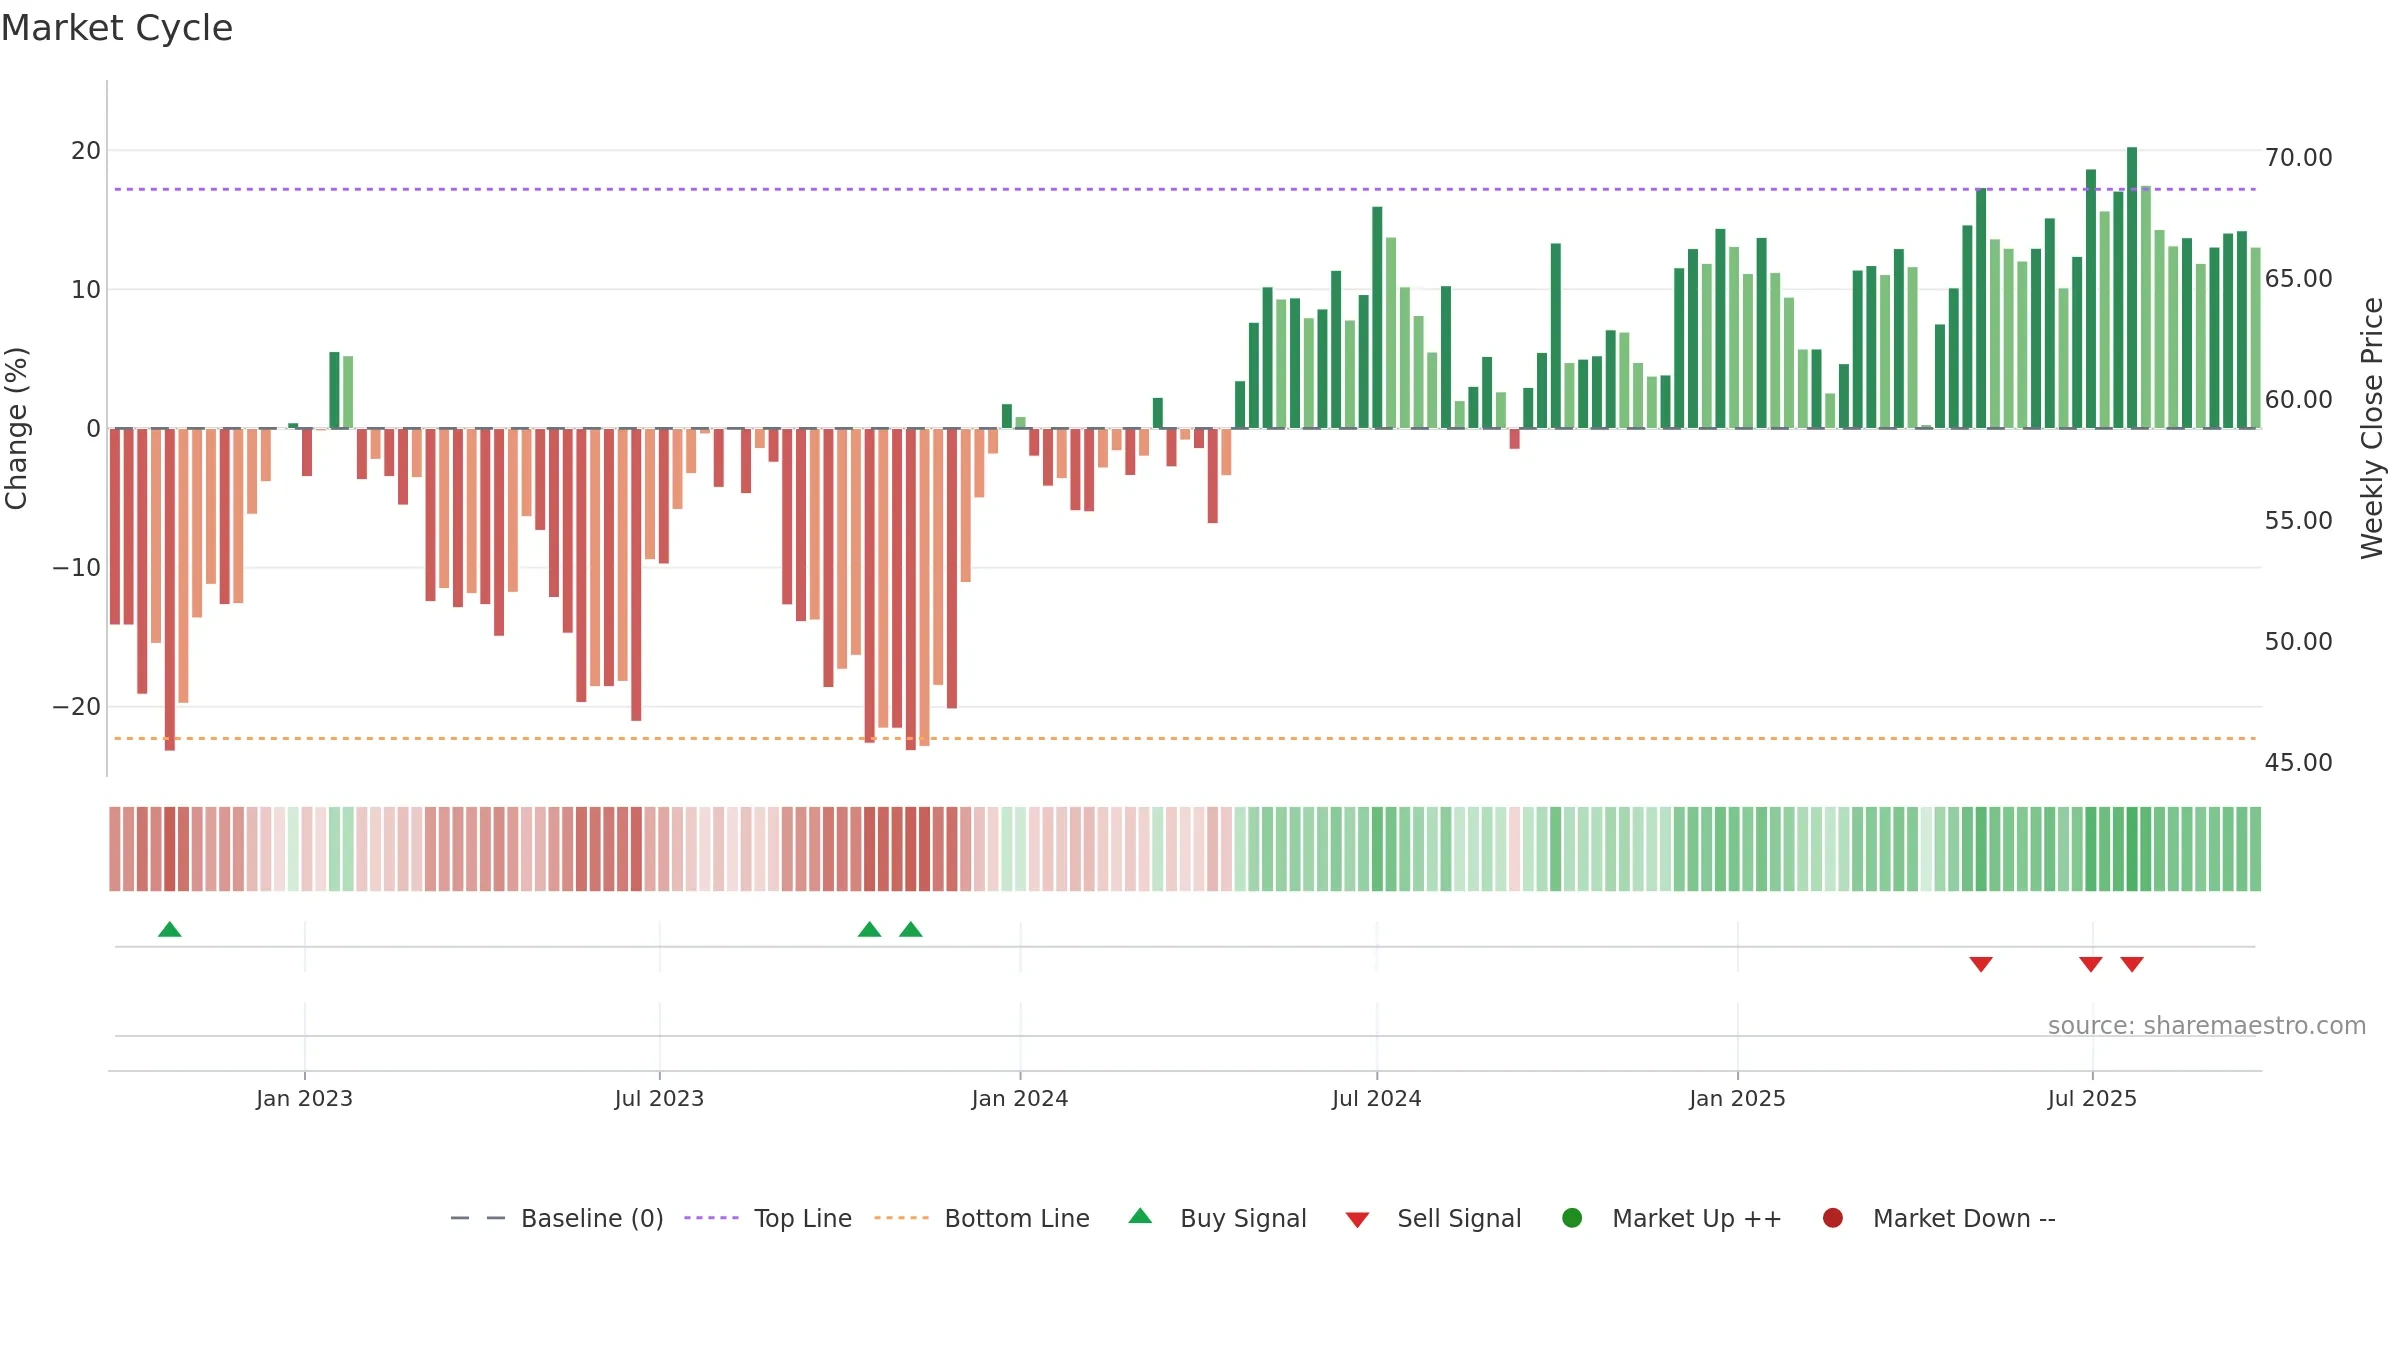Click the green Market Up circle in legend
The image size is (2400, 1350).
click(x=1572, y=1218)
